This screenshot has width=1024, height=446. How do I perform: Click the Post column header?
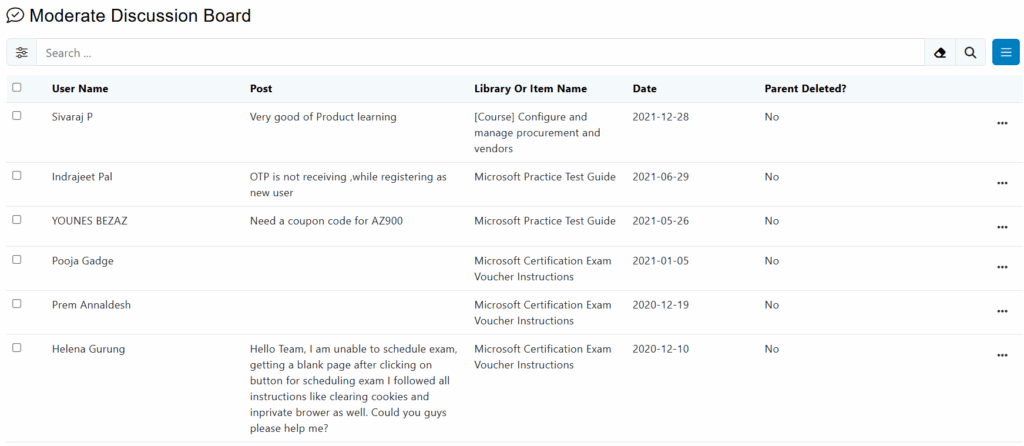260,89
